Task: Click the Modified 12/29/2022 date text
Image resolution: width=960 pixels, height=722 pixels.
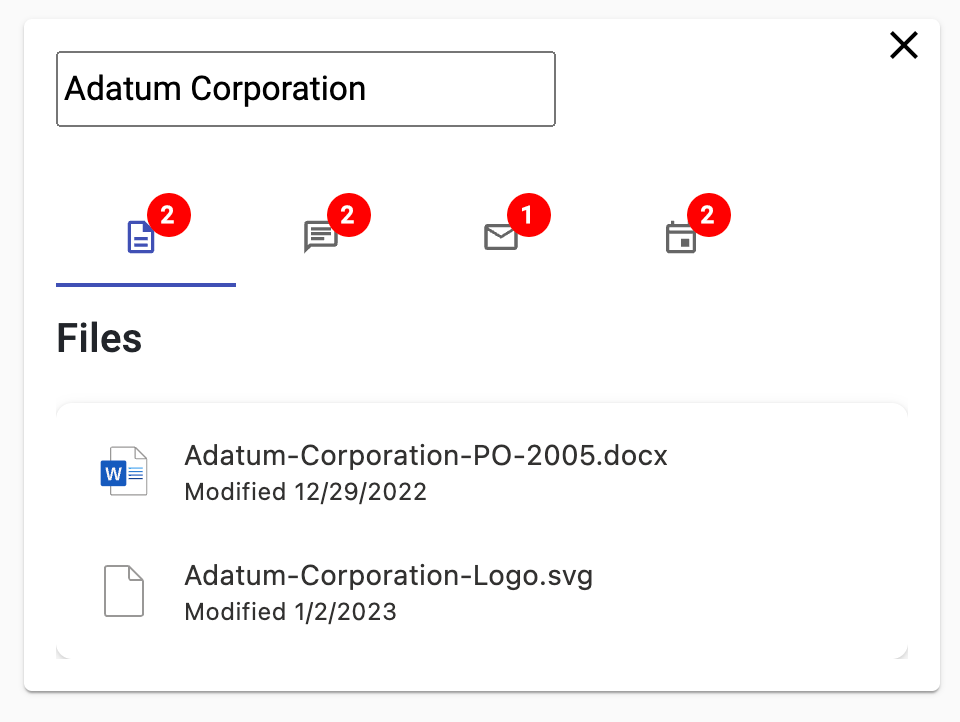Action: click(305, 492)
